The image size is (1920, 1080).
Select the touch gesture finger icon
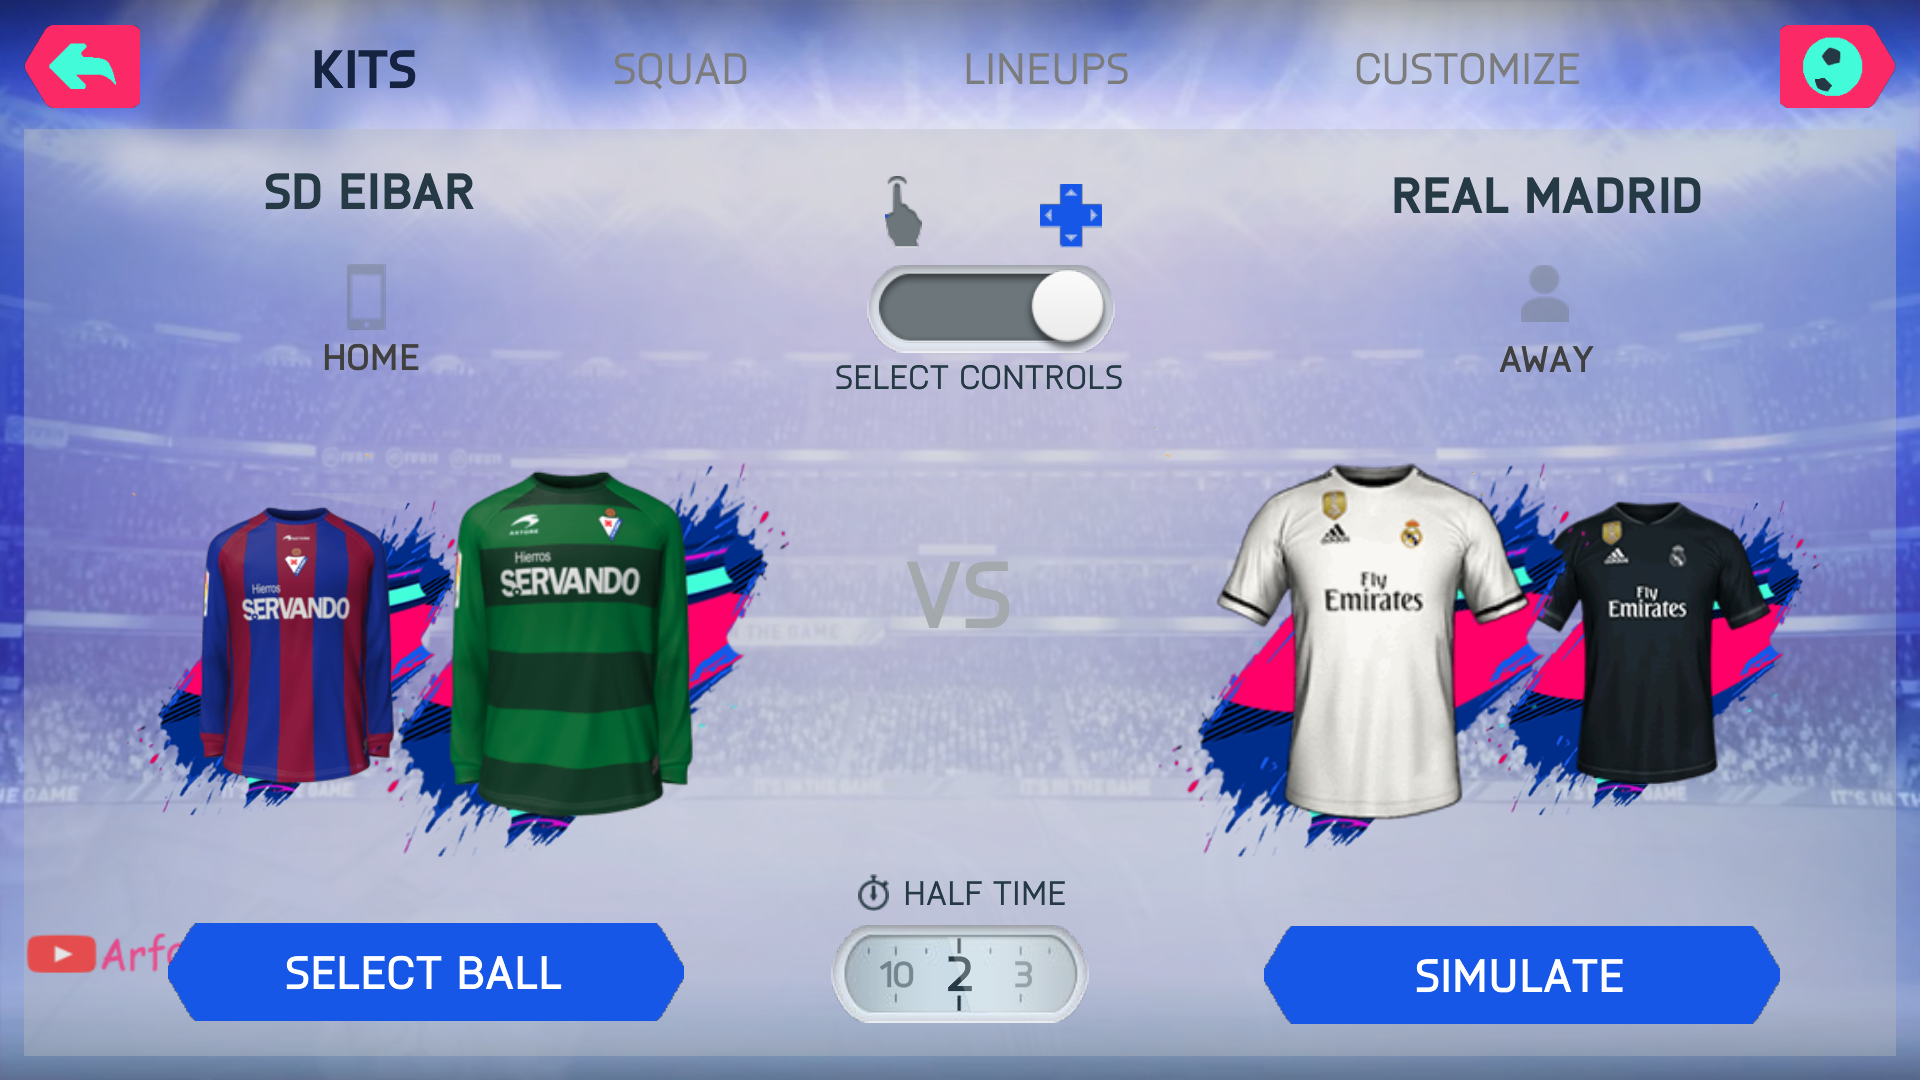pyautogui.click(x=902, y=211)
